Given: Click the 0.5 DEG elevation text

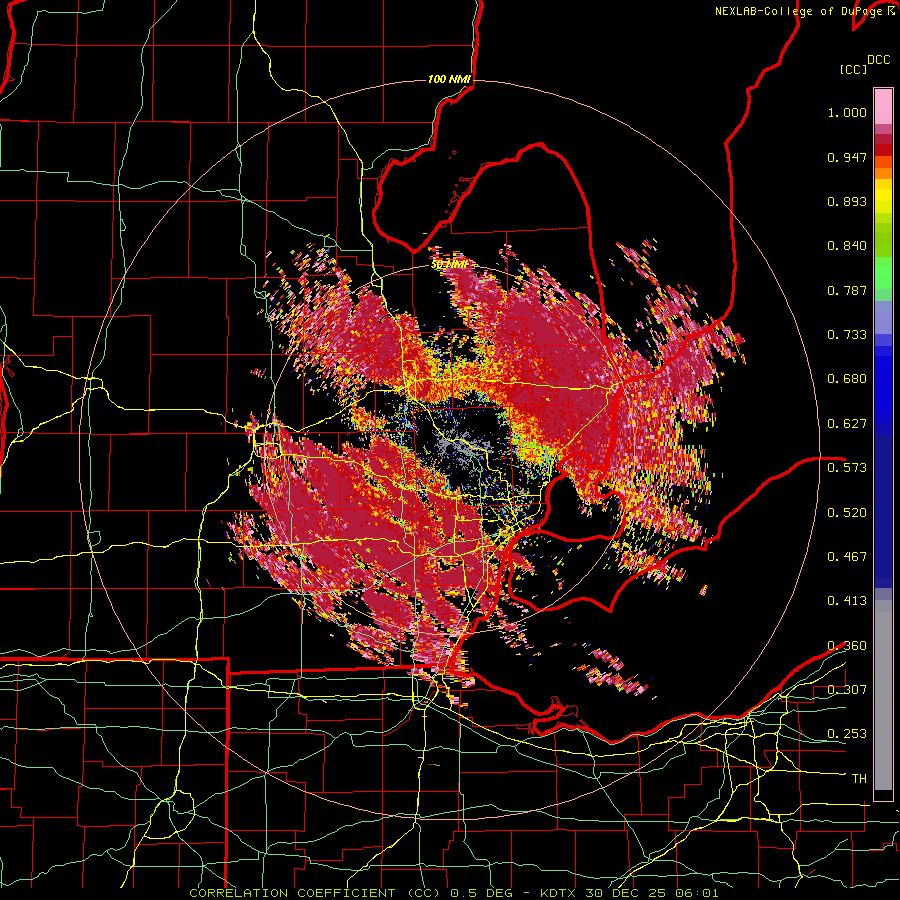Looking at the screenshot, I should [481, 893].
